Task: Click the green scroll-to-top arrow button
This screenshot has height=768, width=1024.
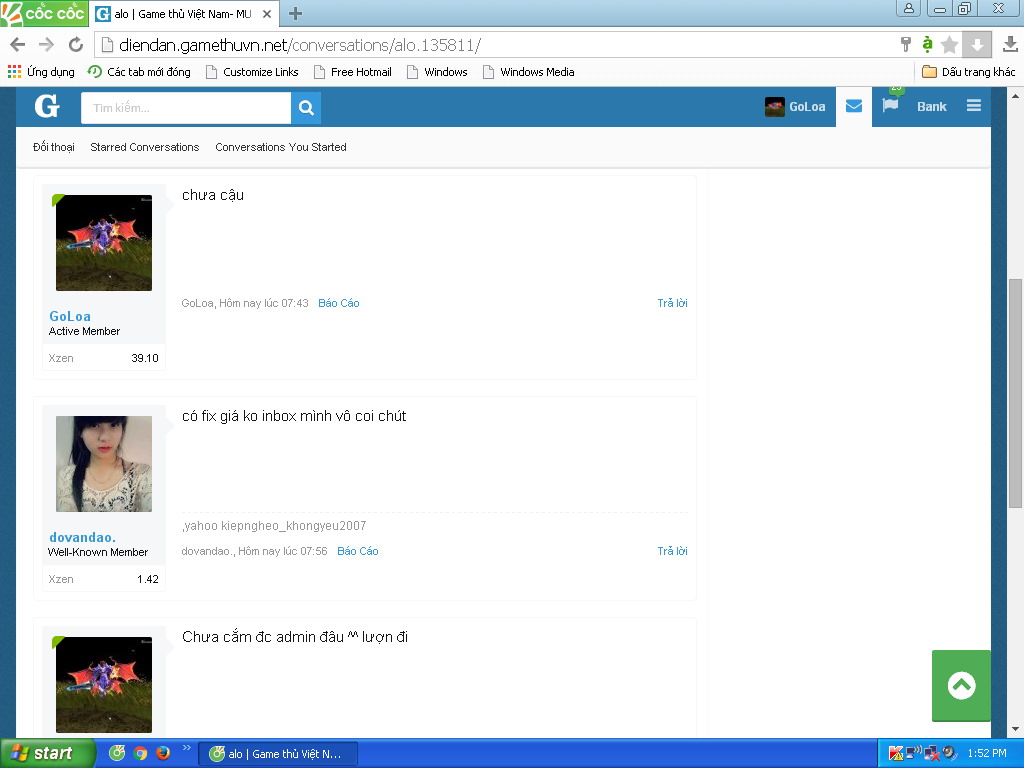Action: [961, 686]
